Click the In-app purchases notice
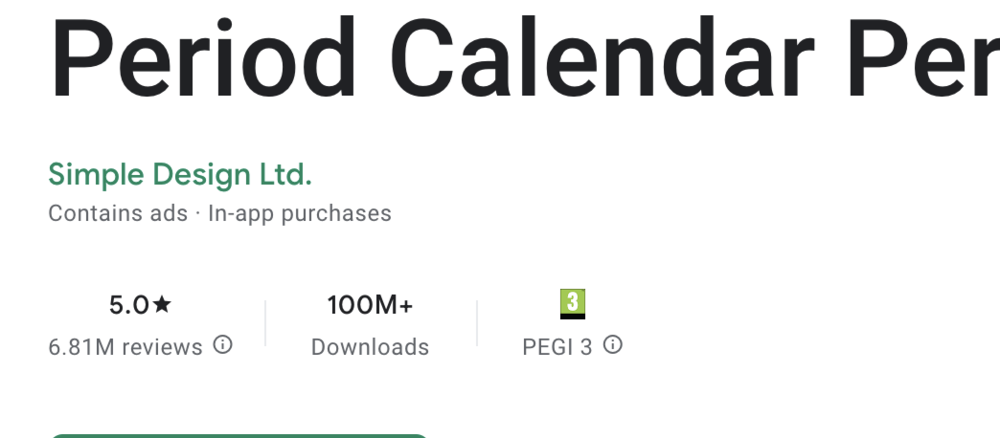1000x438 pixels. [299, 213]
